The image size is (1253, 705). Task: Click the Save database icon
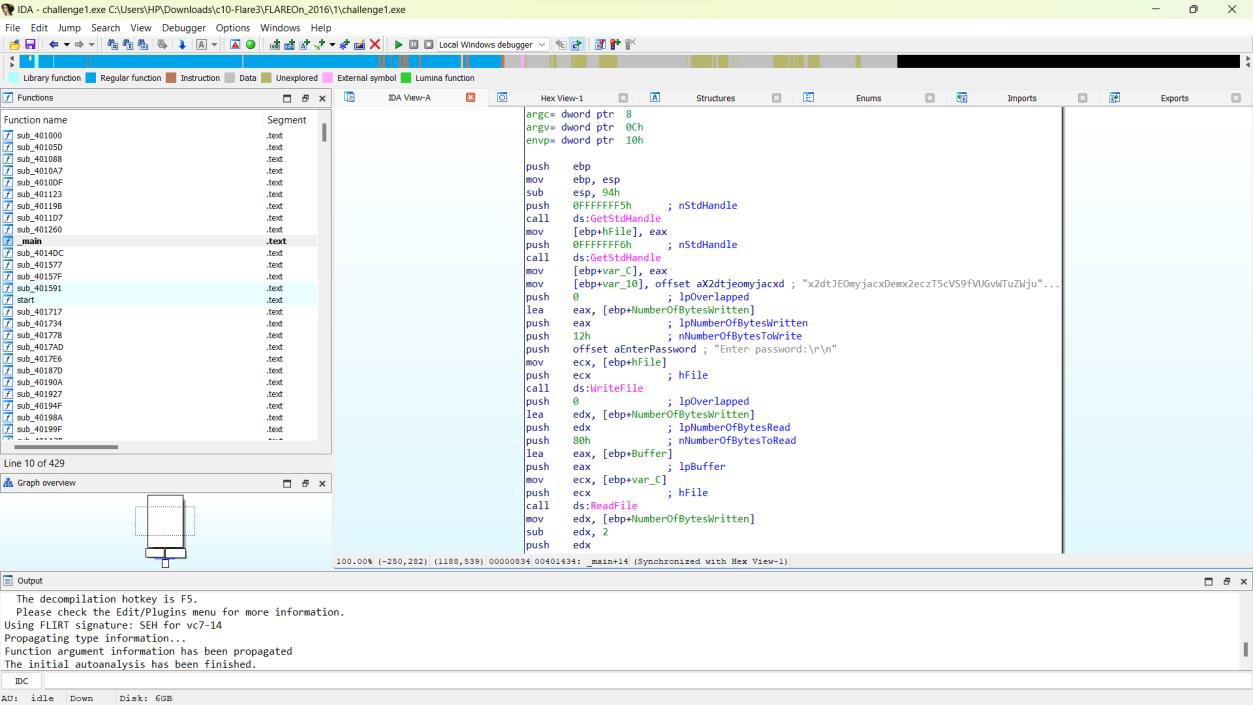pyautogui.click(x=30, y=45)
